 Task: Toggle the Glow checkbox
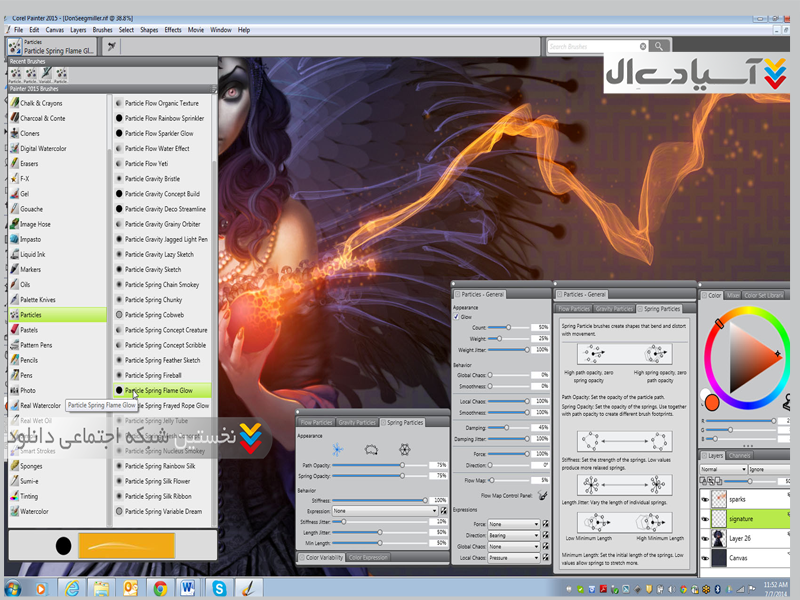coord(457,316)
